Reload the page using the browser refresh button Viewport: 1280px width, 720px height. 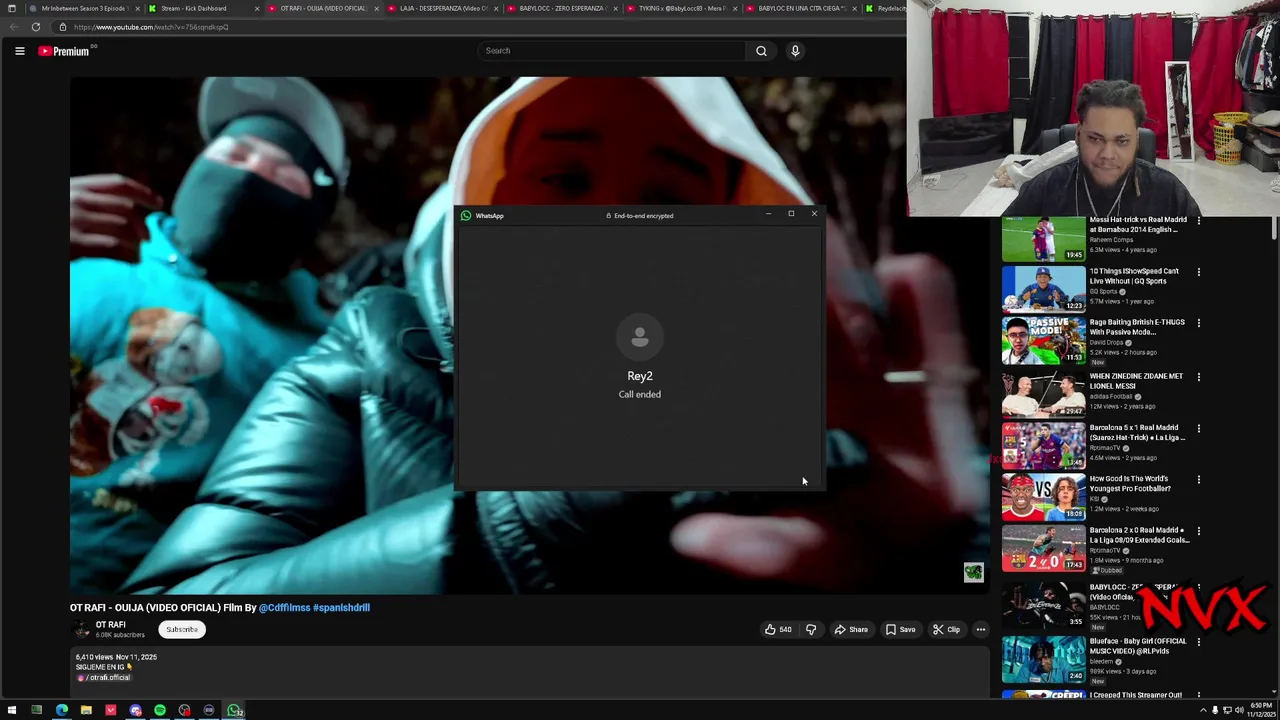[x=36, y=27]
